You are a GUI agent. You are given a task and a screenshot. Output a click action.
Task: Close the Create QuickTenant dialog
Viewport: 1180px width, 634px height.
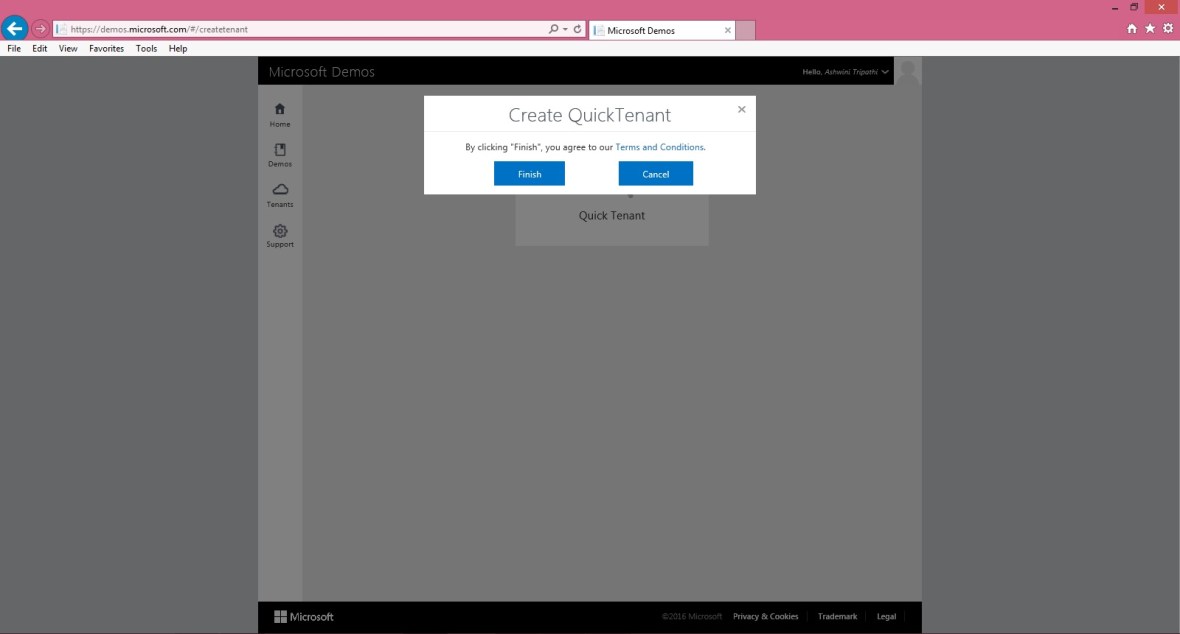(741, 109)
